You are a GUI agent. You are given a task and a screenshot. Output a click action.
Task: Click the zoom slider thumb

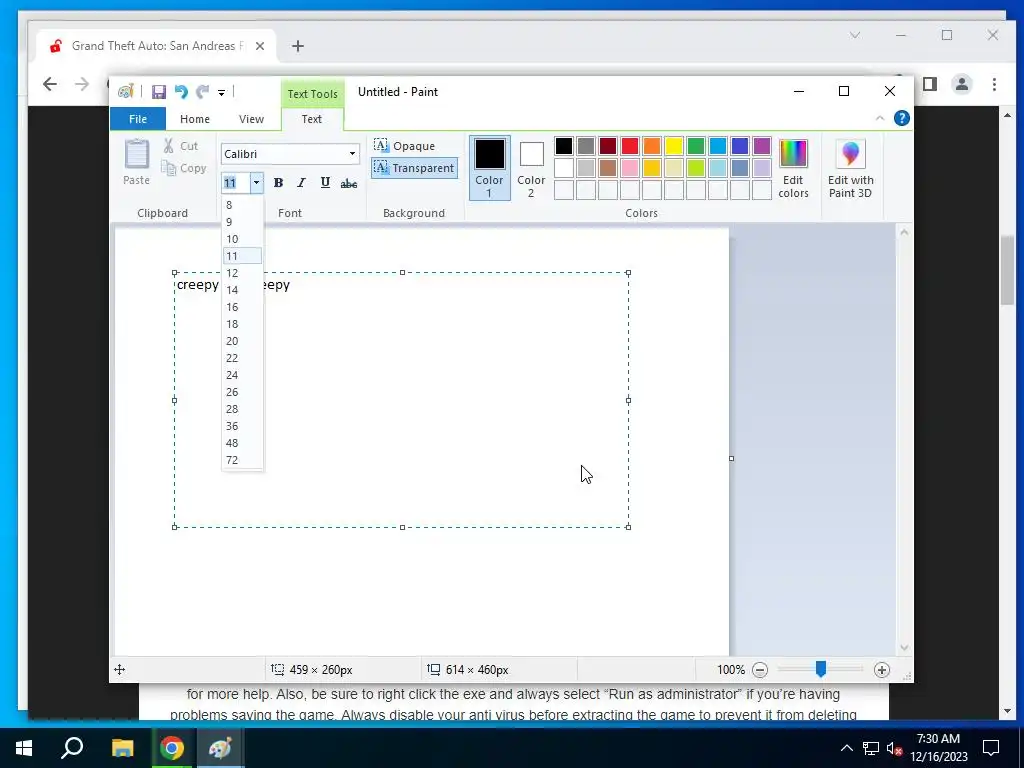point(821,669)
